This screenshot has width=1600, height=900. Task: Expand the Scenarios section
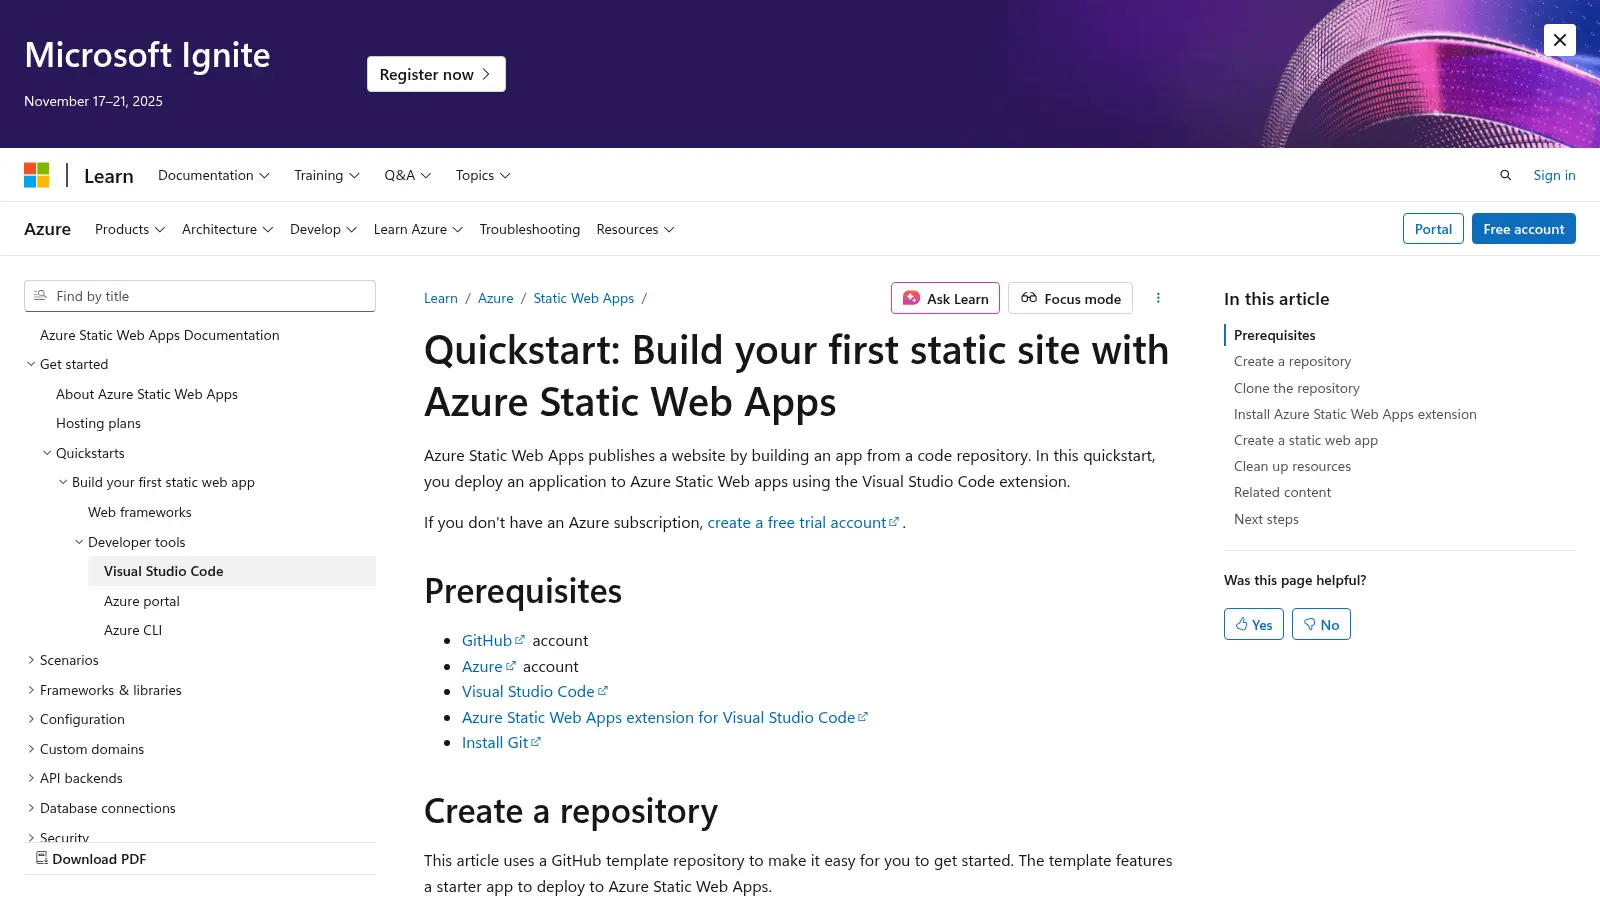[x=62, y=660]
